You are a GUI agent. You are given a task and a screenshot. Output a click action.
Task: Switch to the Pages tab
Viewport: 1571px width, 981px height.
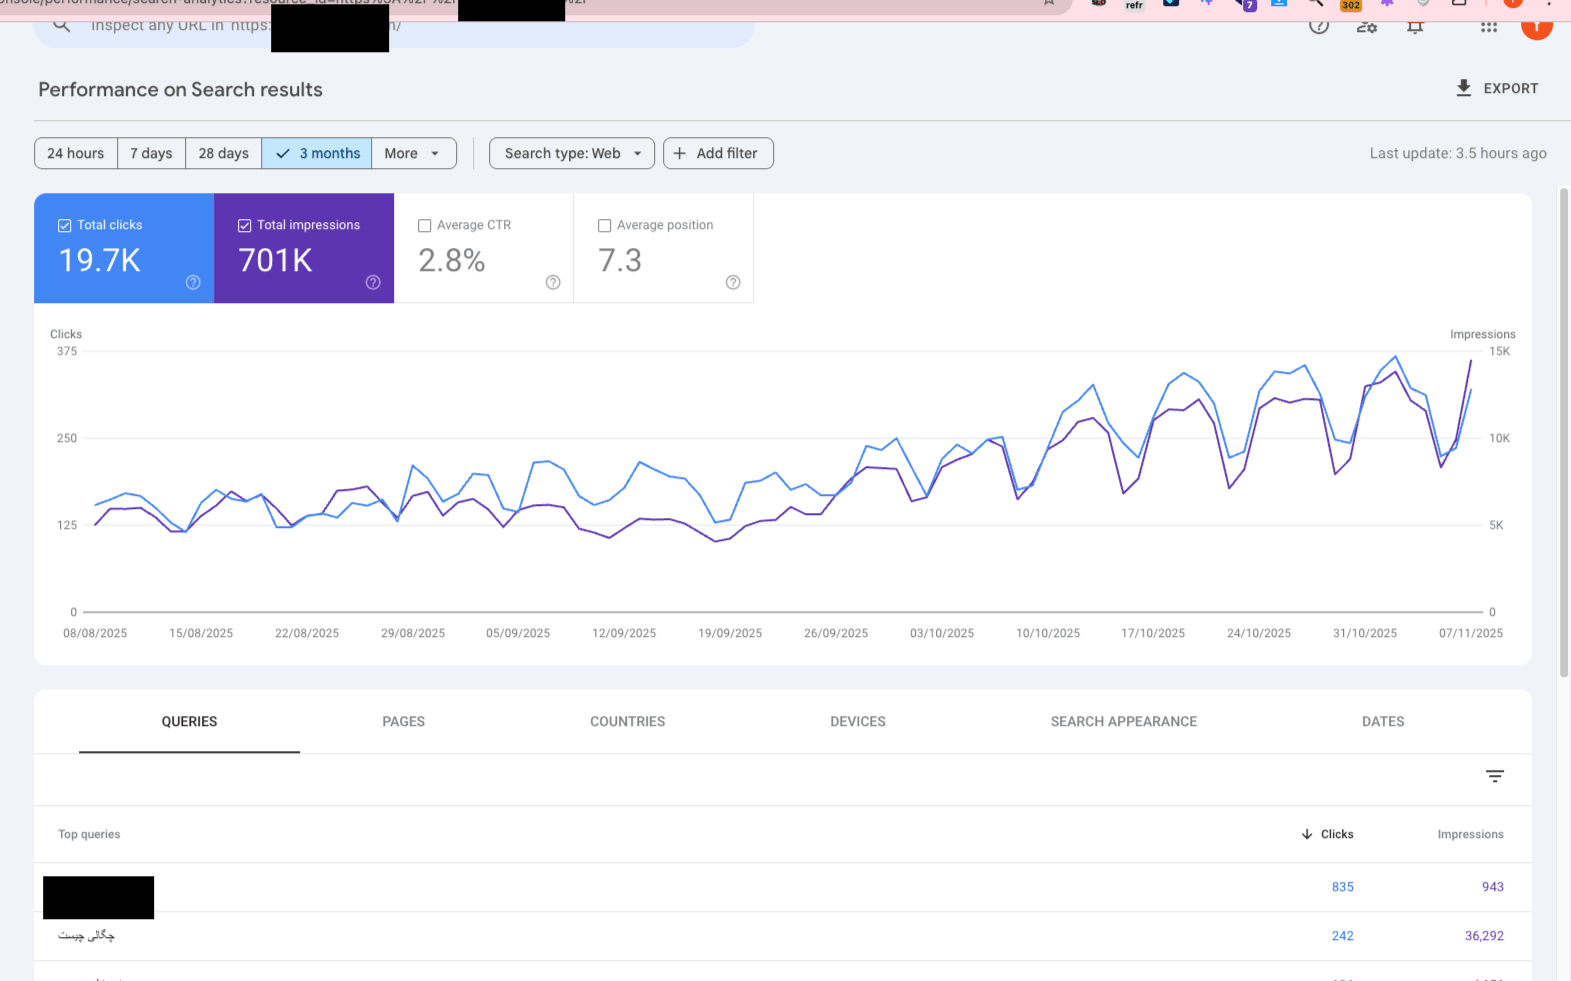[404, 721]
